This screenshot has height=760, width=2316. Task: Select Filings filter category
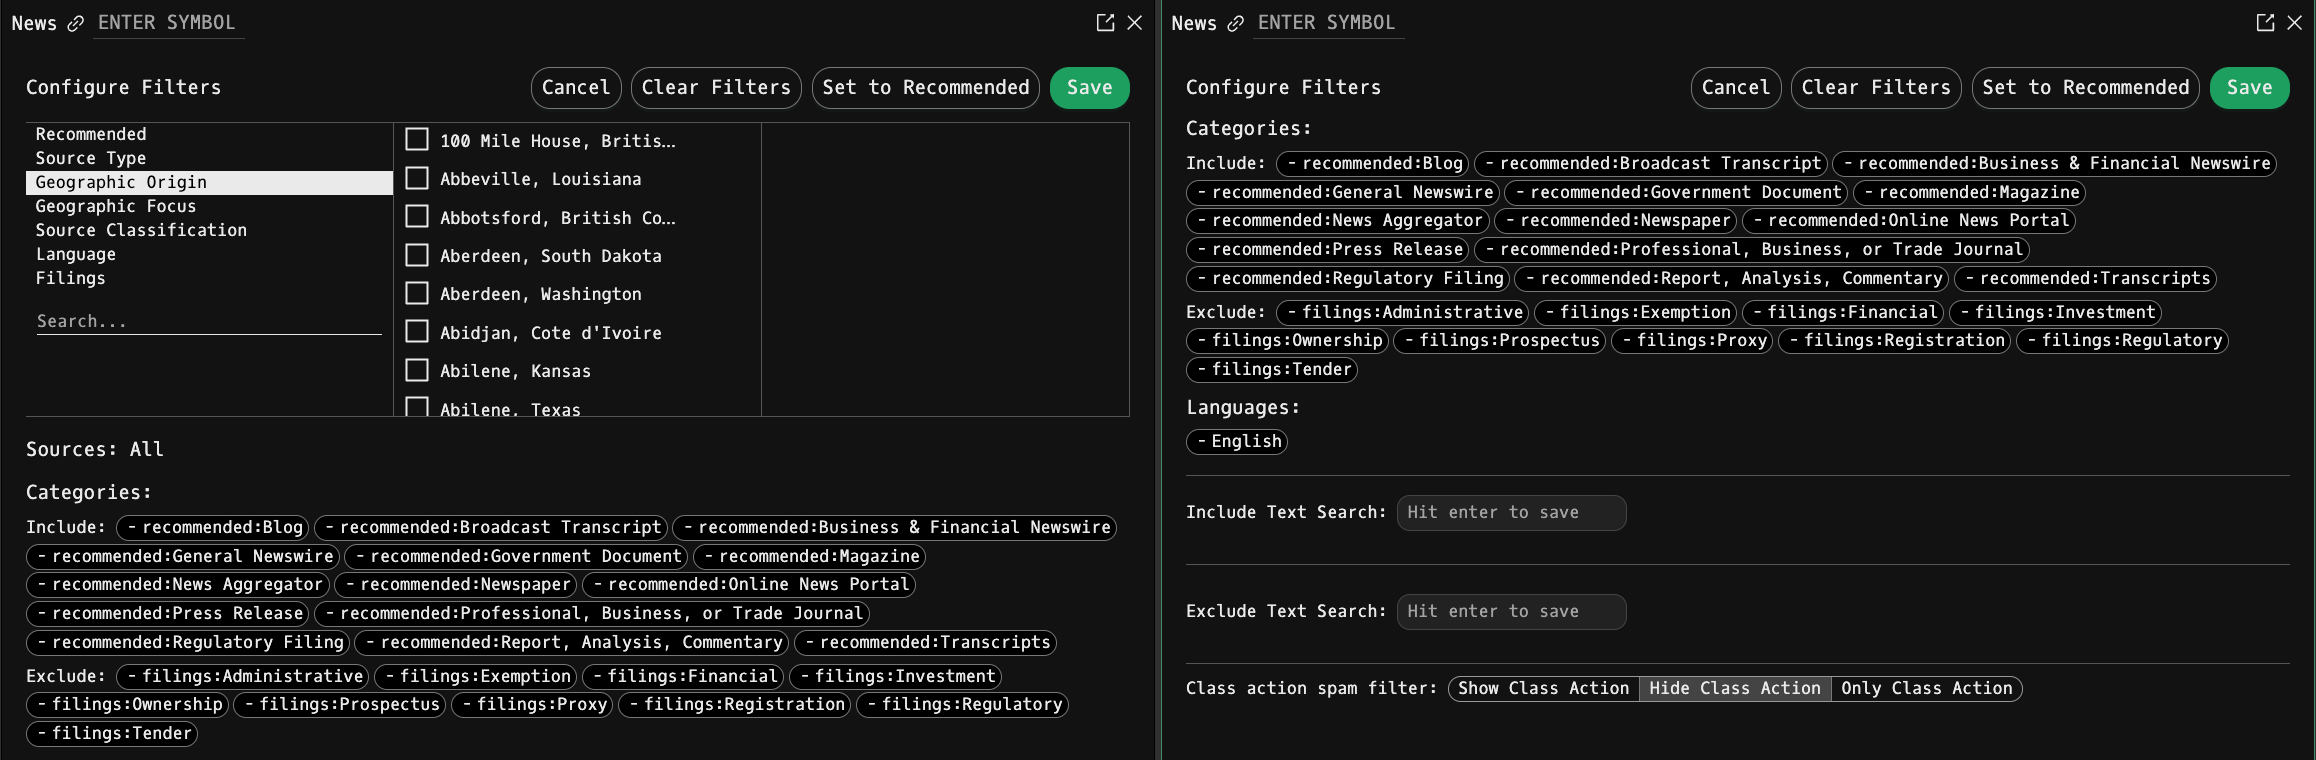tap(209, 278)
